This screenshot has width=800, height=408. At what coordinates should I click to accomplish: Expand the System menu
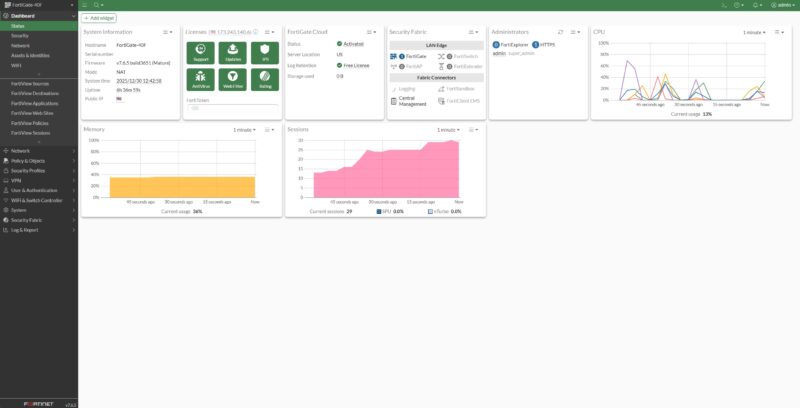(39, 210)
